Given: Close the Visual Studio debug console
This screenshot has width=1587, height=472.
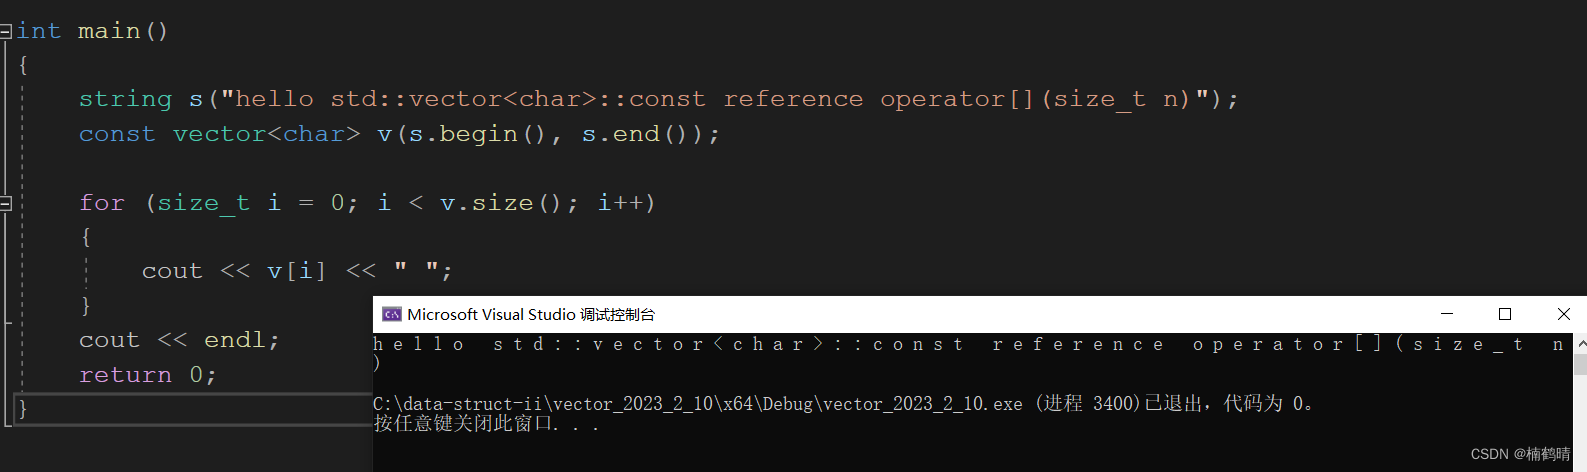Looking at the screenshot, I should click(x=1563, y=314).
